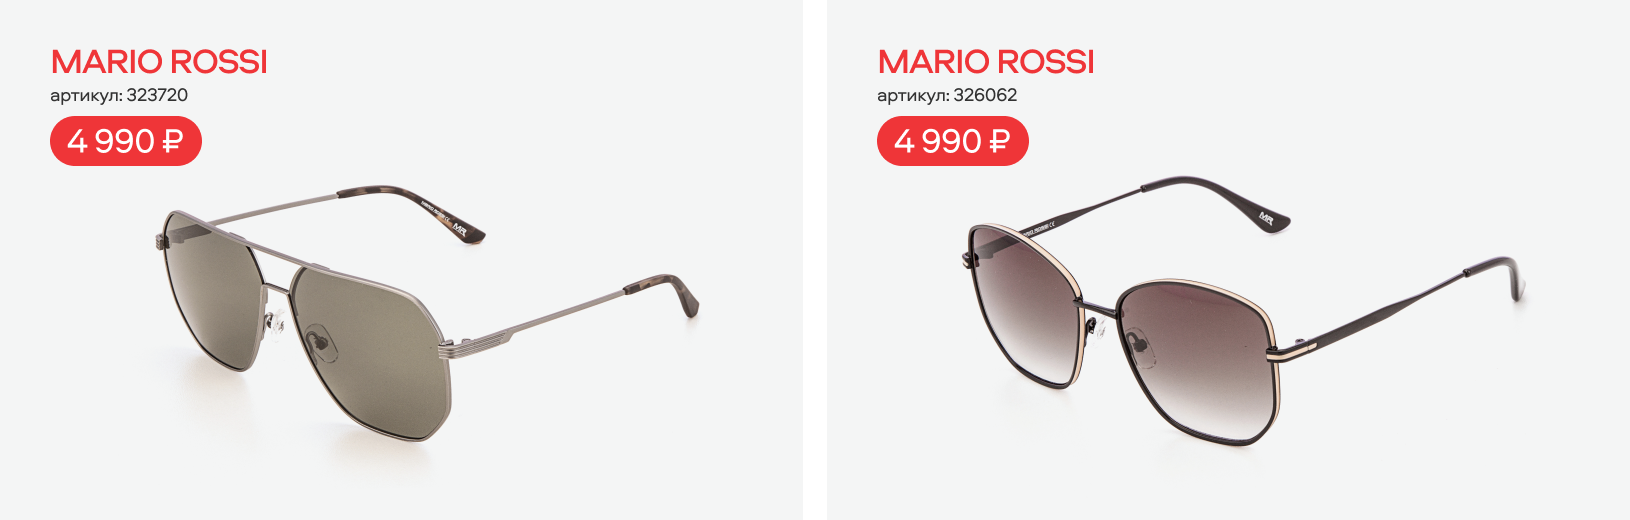Select the left 4 990 ₽ price badge
This screenshot has width=1630, height=520.
[x=126, y=141]
